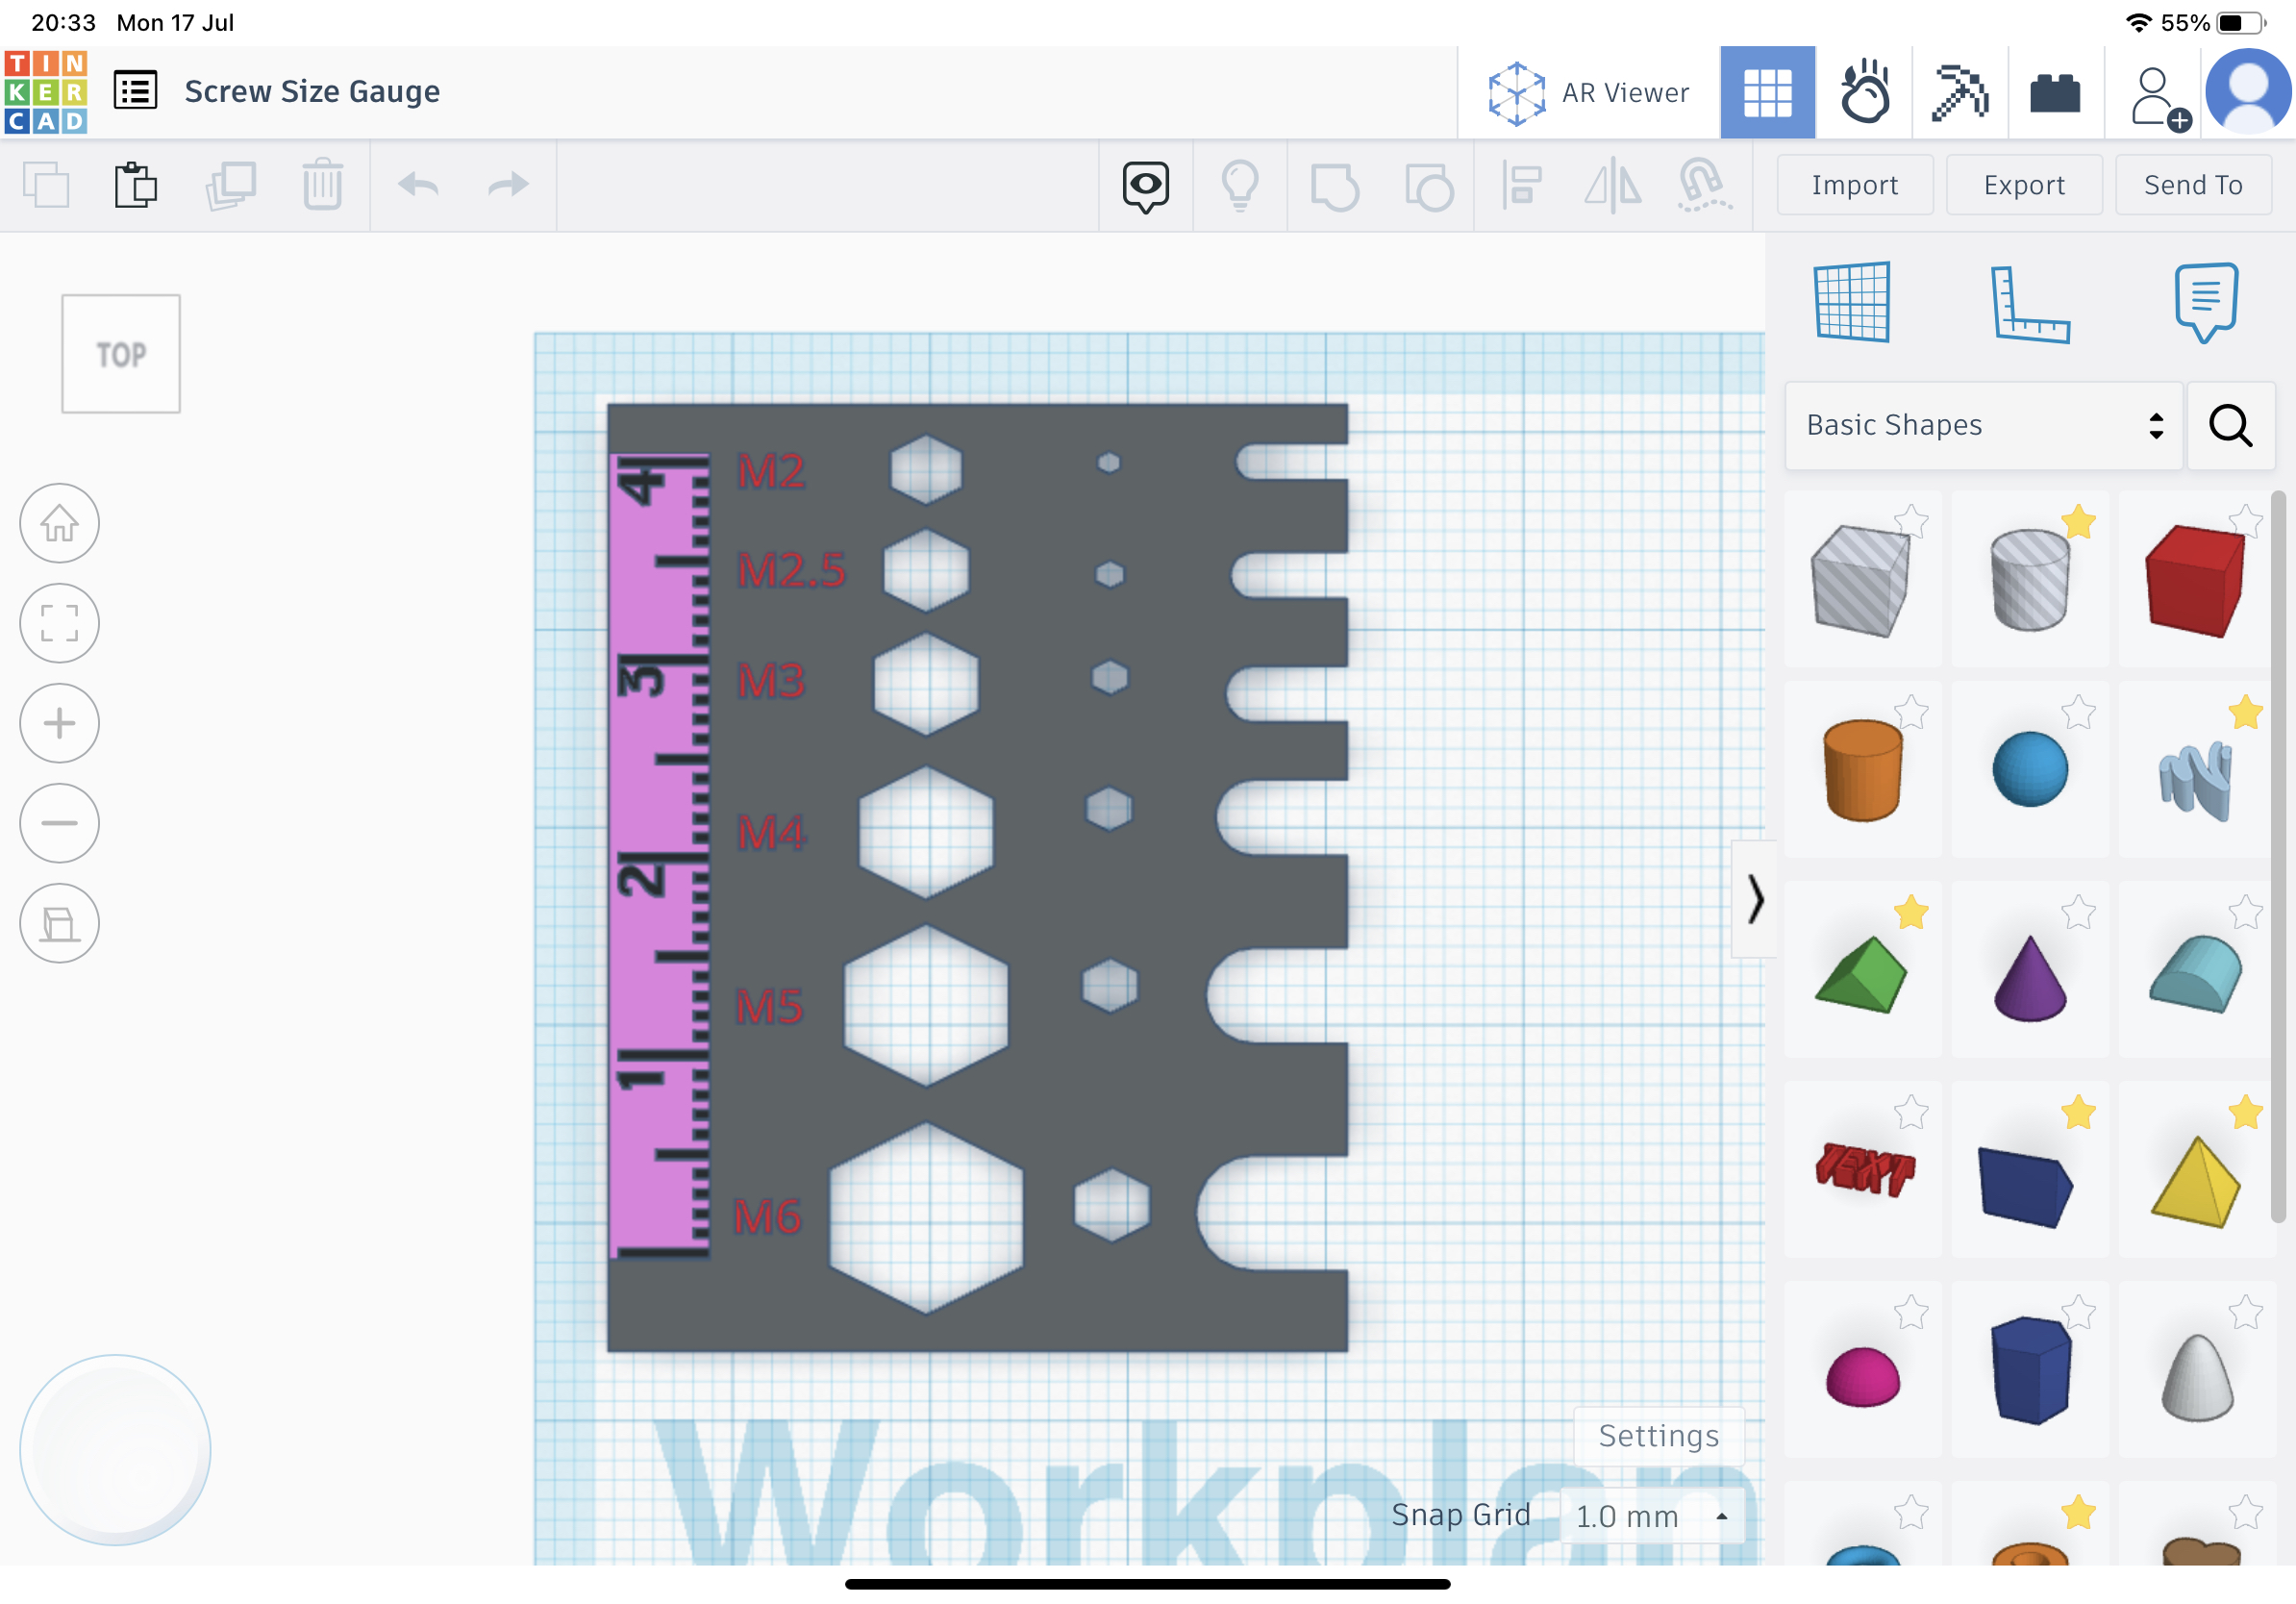The image size is (2296, 1604).
Task: Open design properties via list icon beside title
Action: (x=135, y=90)
